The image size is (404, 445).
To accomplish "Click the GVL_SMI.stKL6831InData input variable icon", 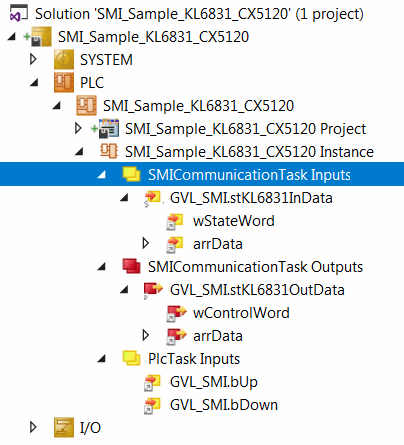I will click(x=153, y=198).
